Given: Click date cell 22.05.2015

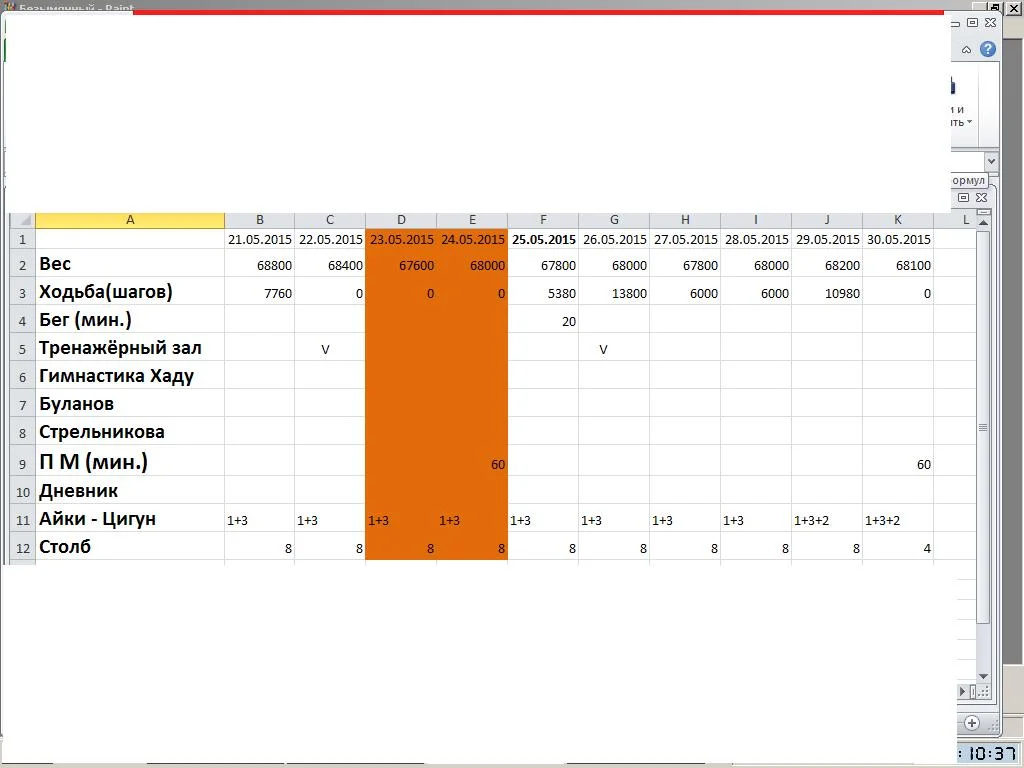Looking at the screenshot, I should coord(330,240).
